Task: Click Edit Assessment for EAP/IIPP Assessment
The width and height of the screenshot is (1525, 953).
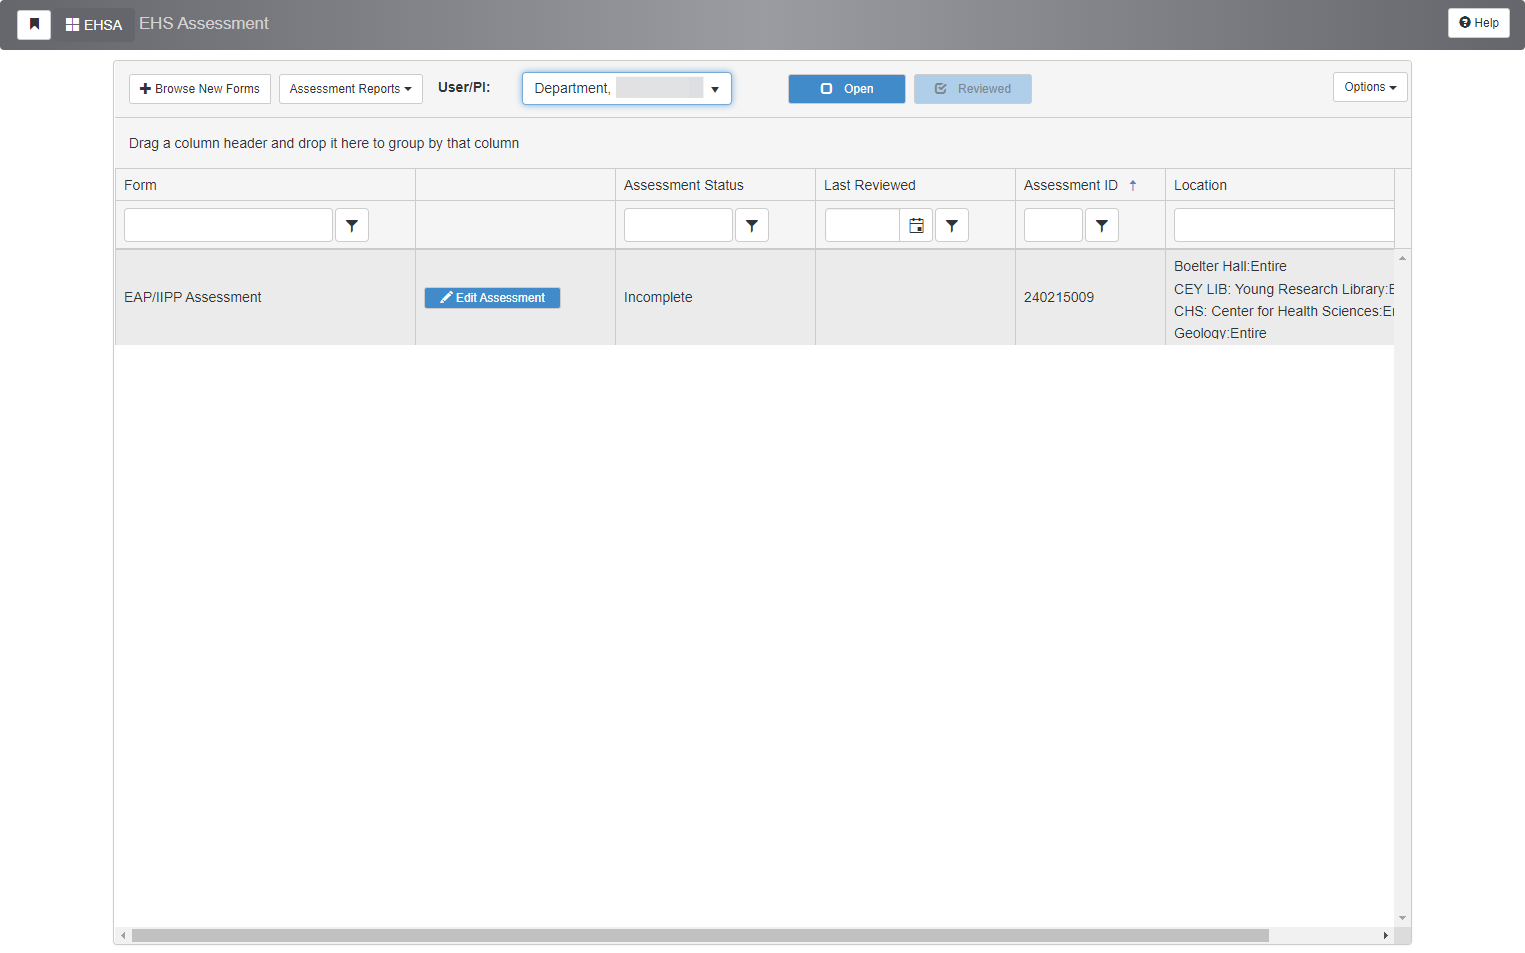Action: (492, 298)
